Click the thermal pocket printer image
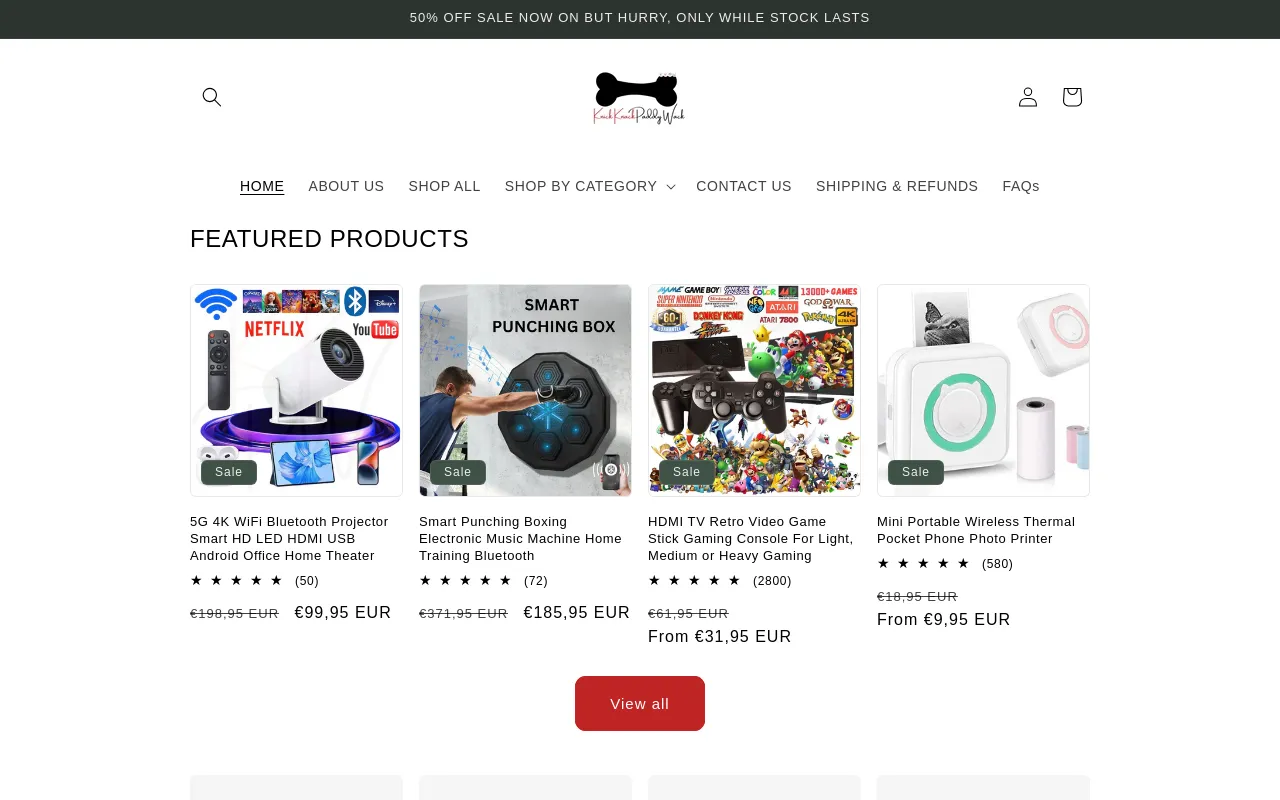This screenshot has height=800, width=1280. click(x=983, y=390)
